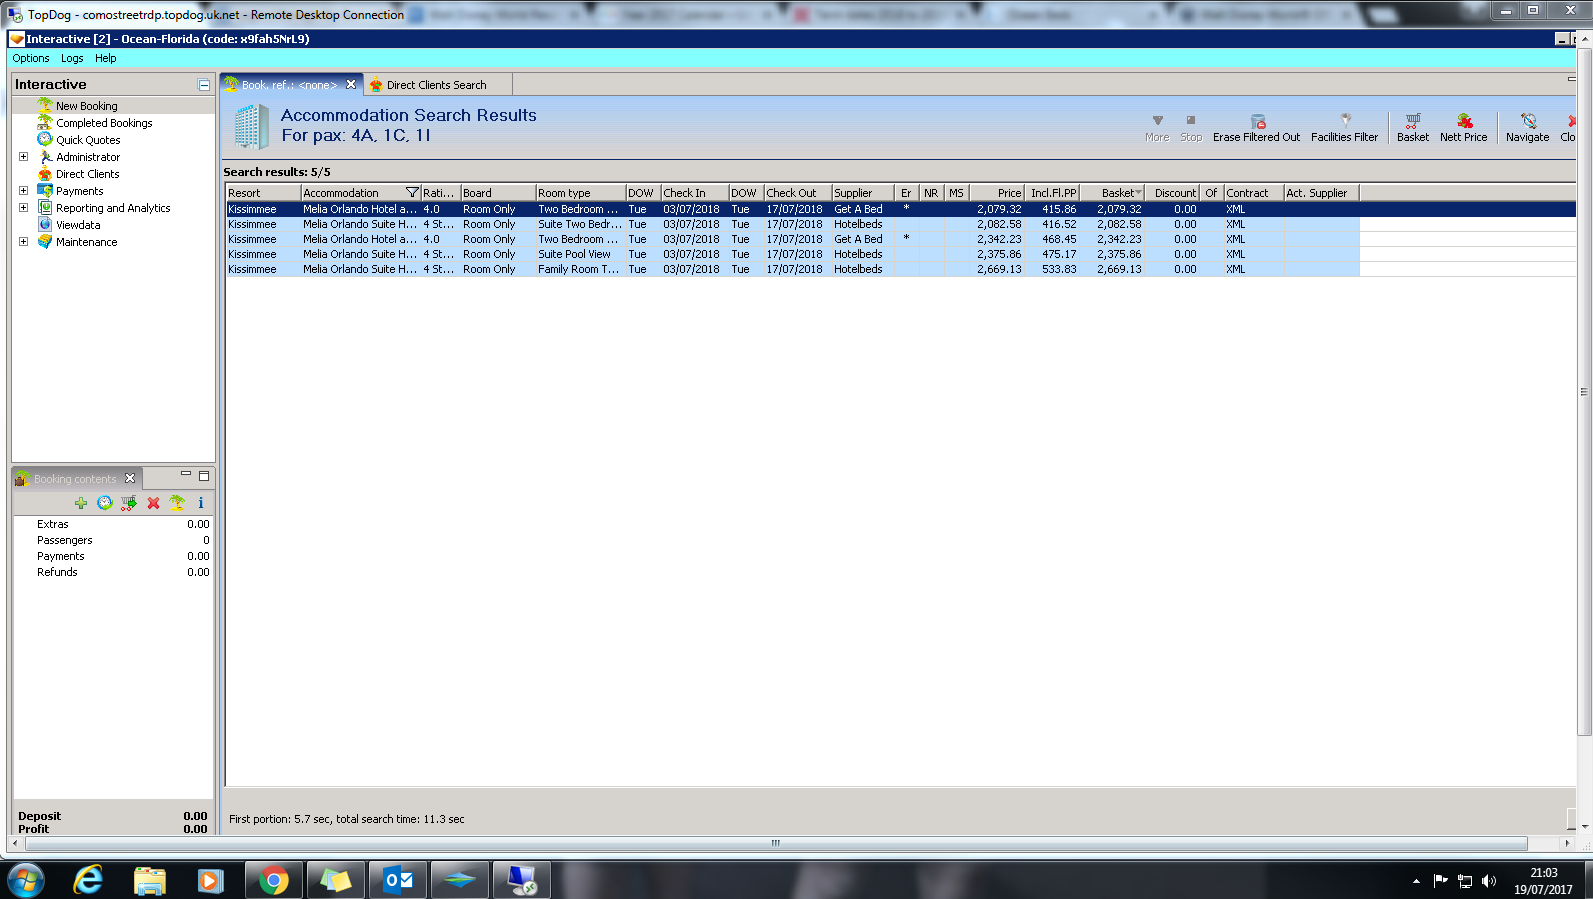Click the red X delete icon in Booking contents
The image size is (1593, 899).
click(x=153, y=503)
